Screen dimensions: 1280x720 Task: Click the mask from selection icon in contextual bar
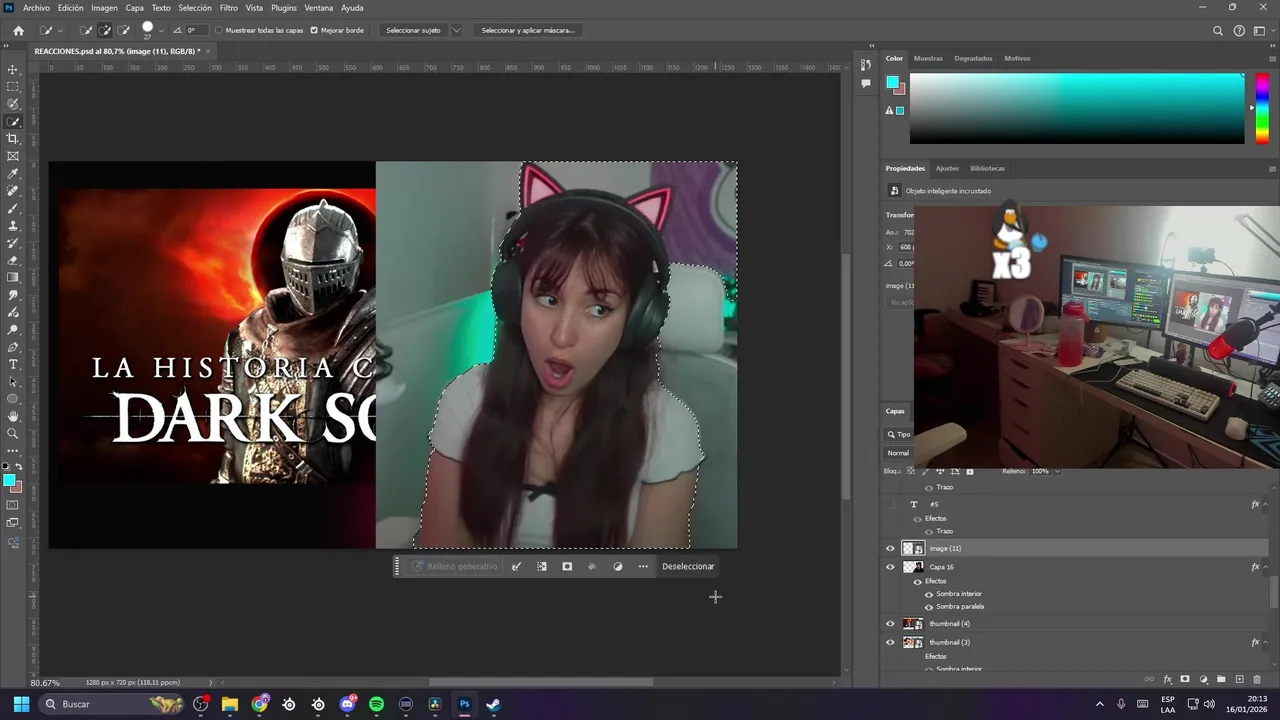click(567, 566)
